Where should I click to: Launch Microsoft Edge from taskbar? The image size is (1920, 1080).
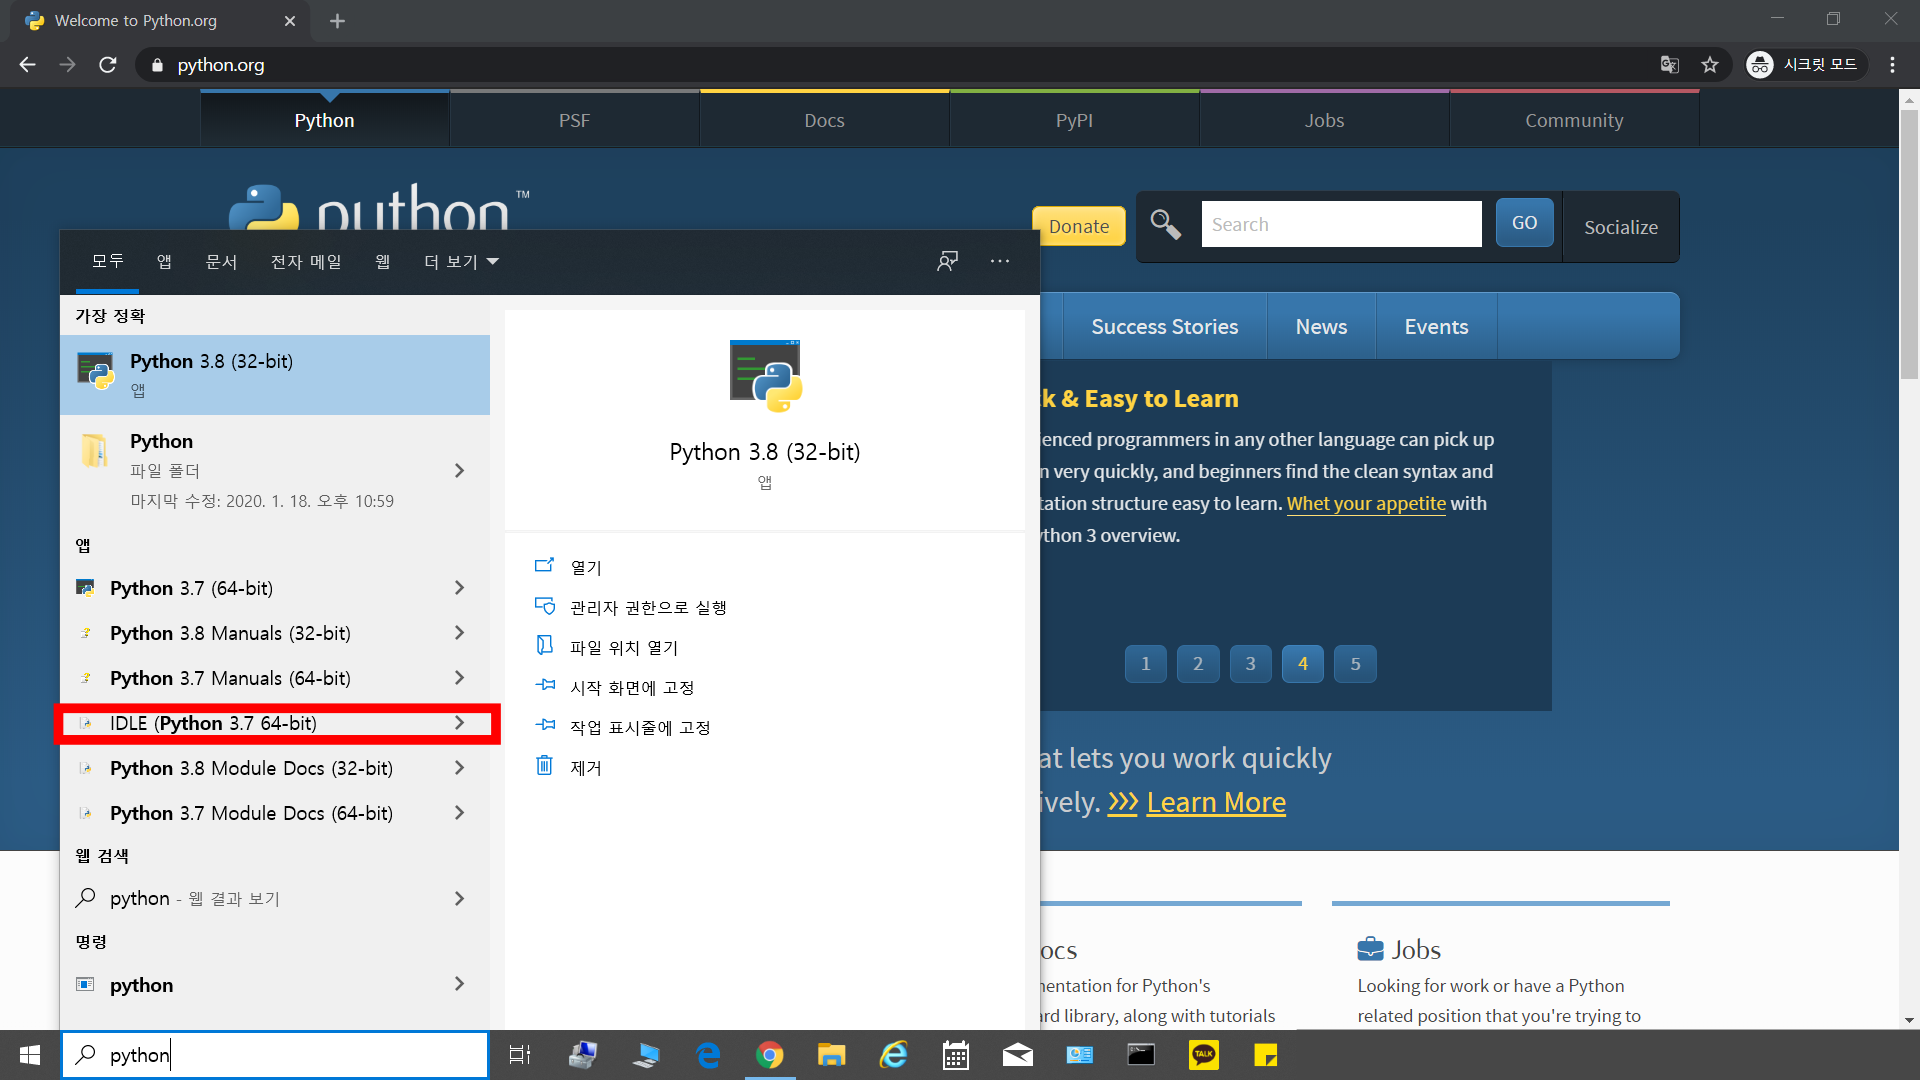(x=708, y=1055)
